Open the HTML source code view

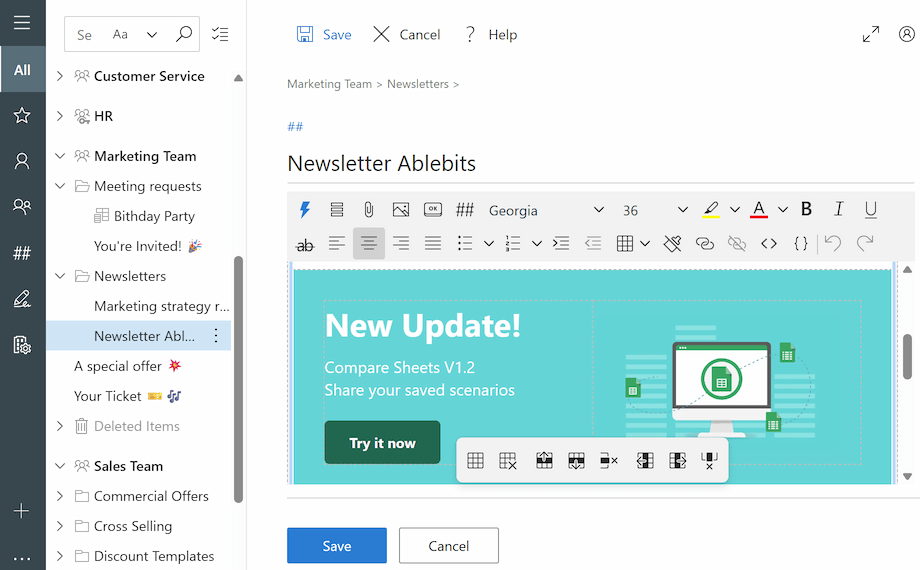769,243
